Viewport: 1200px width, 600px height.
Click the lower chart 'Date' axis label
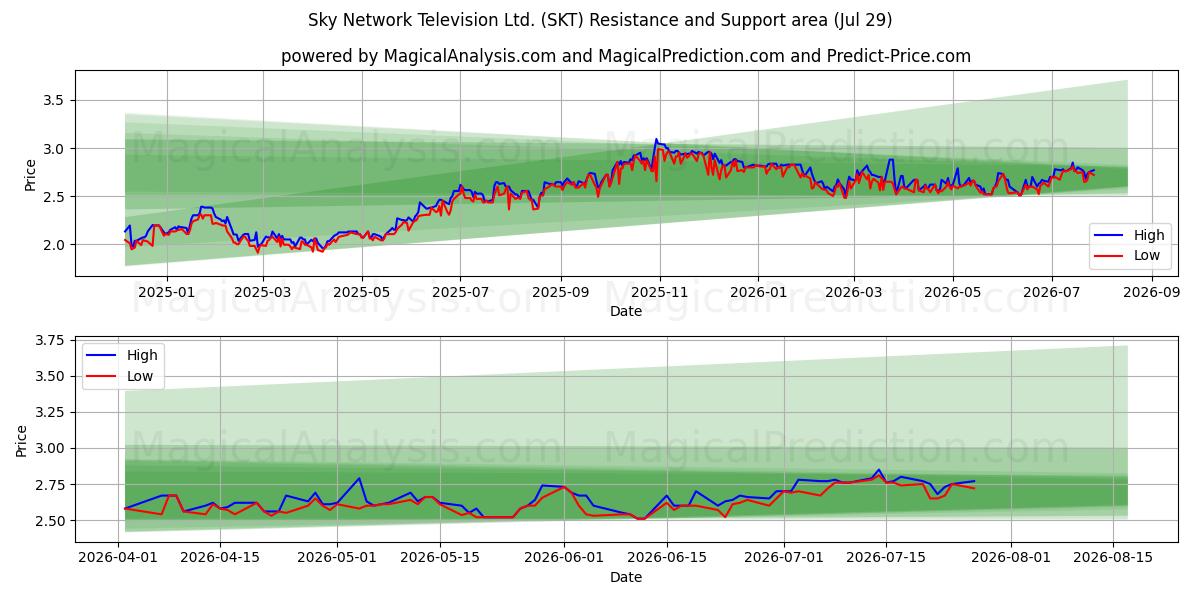[x=626, y=577]
